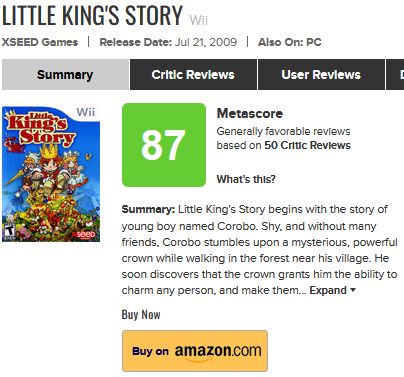
Task: Open the PC version link
Action: (x=314, y=42)
